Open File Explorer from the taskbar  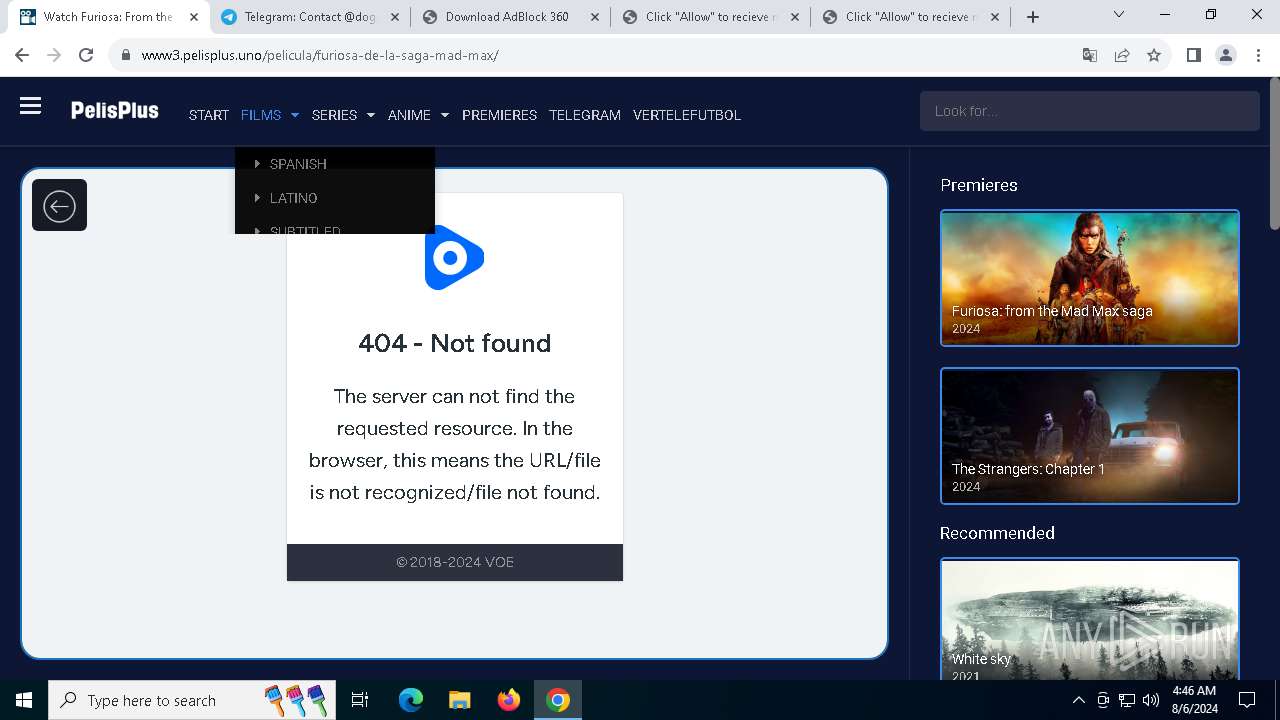point(459,700)
